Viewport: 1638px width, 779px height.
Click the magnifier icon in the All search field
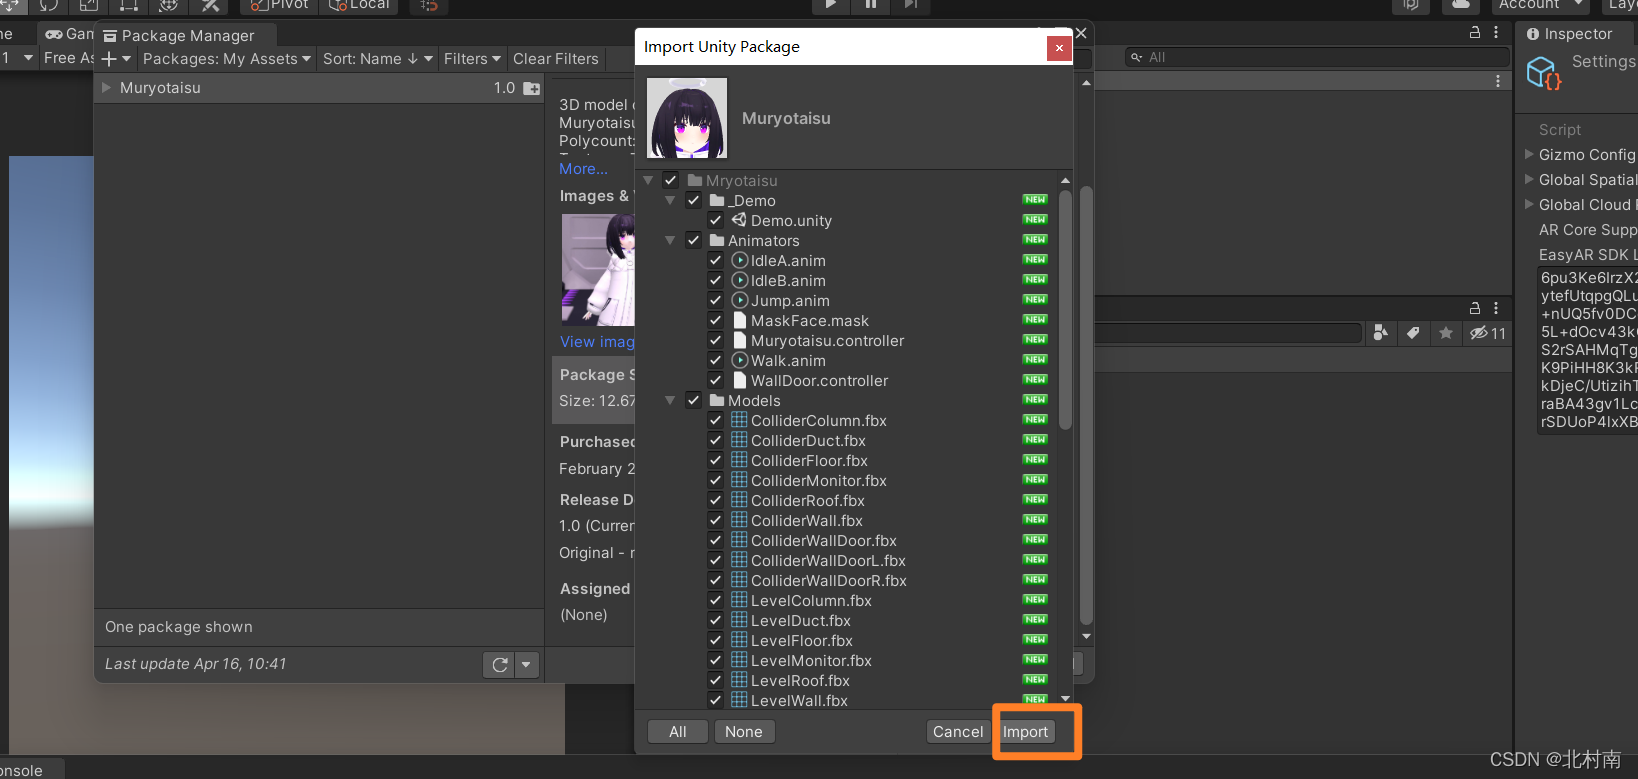1137,57
